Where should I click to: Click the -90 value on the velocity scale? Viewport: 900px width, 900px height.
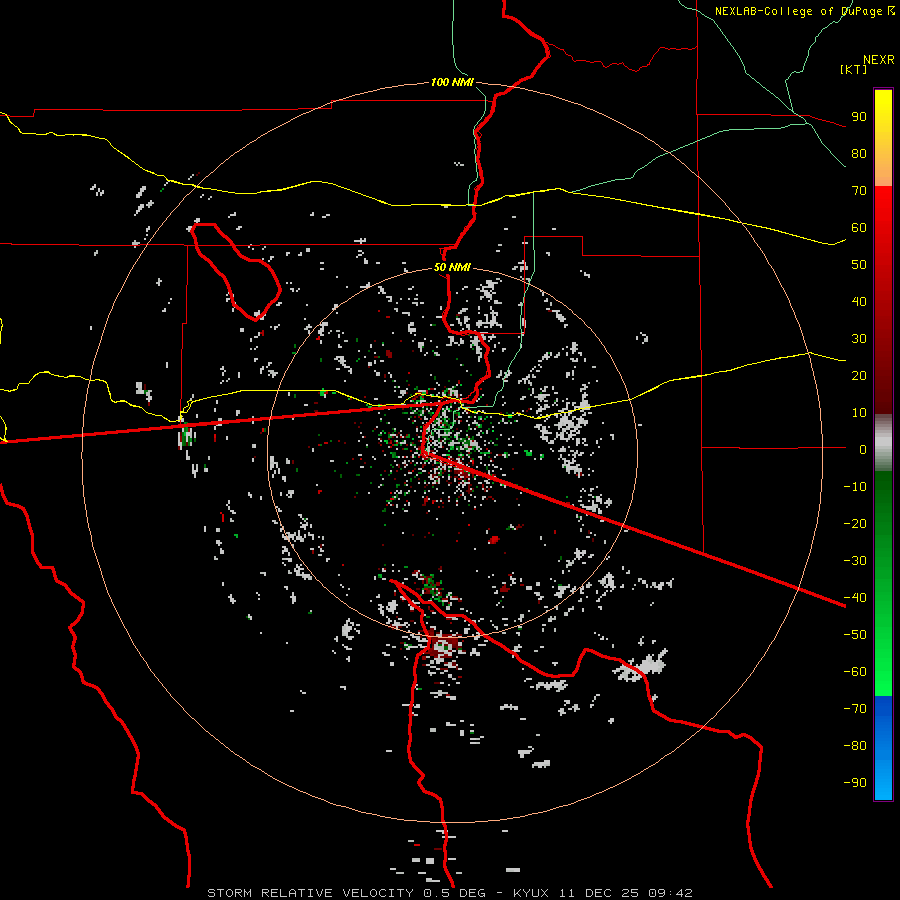(x=855, y=782)
